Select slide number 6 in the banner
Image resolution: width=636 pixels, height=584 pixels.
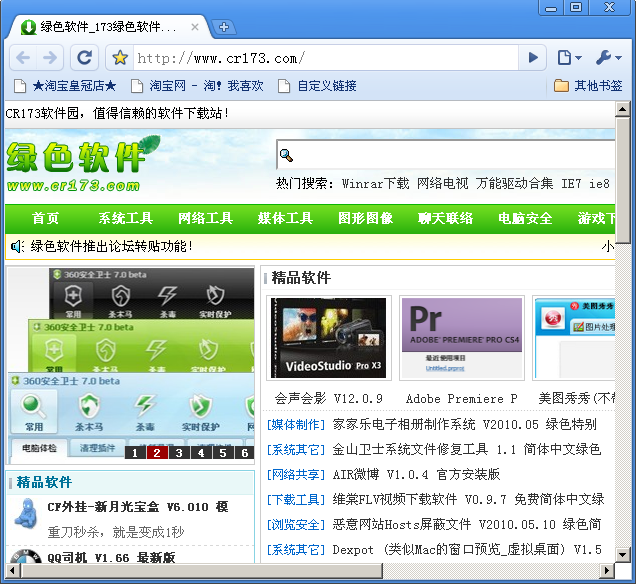pos(245,453)
